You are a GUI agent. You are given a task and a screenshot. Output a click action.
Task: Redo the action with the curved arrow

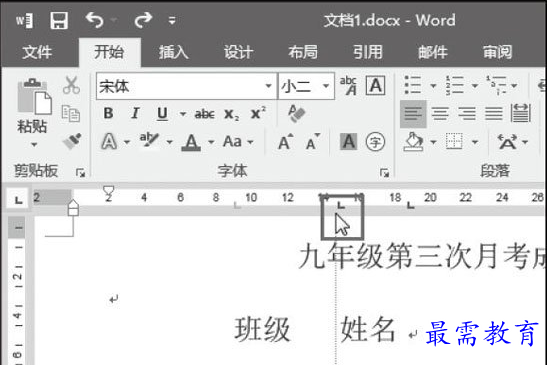[x=143, y=20]
